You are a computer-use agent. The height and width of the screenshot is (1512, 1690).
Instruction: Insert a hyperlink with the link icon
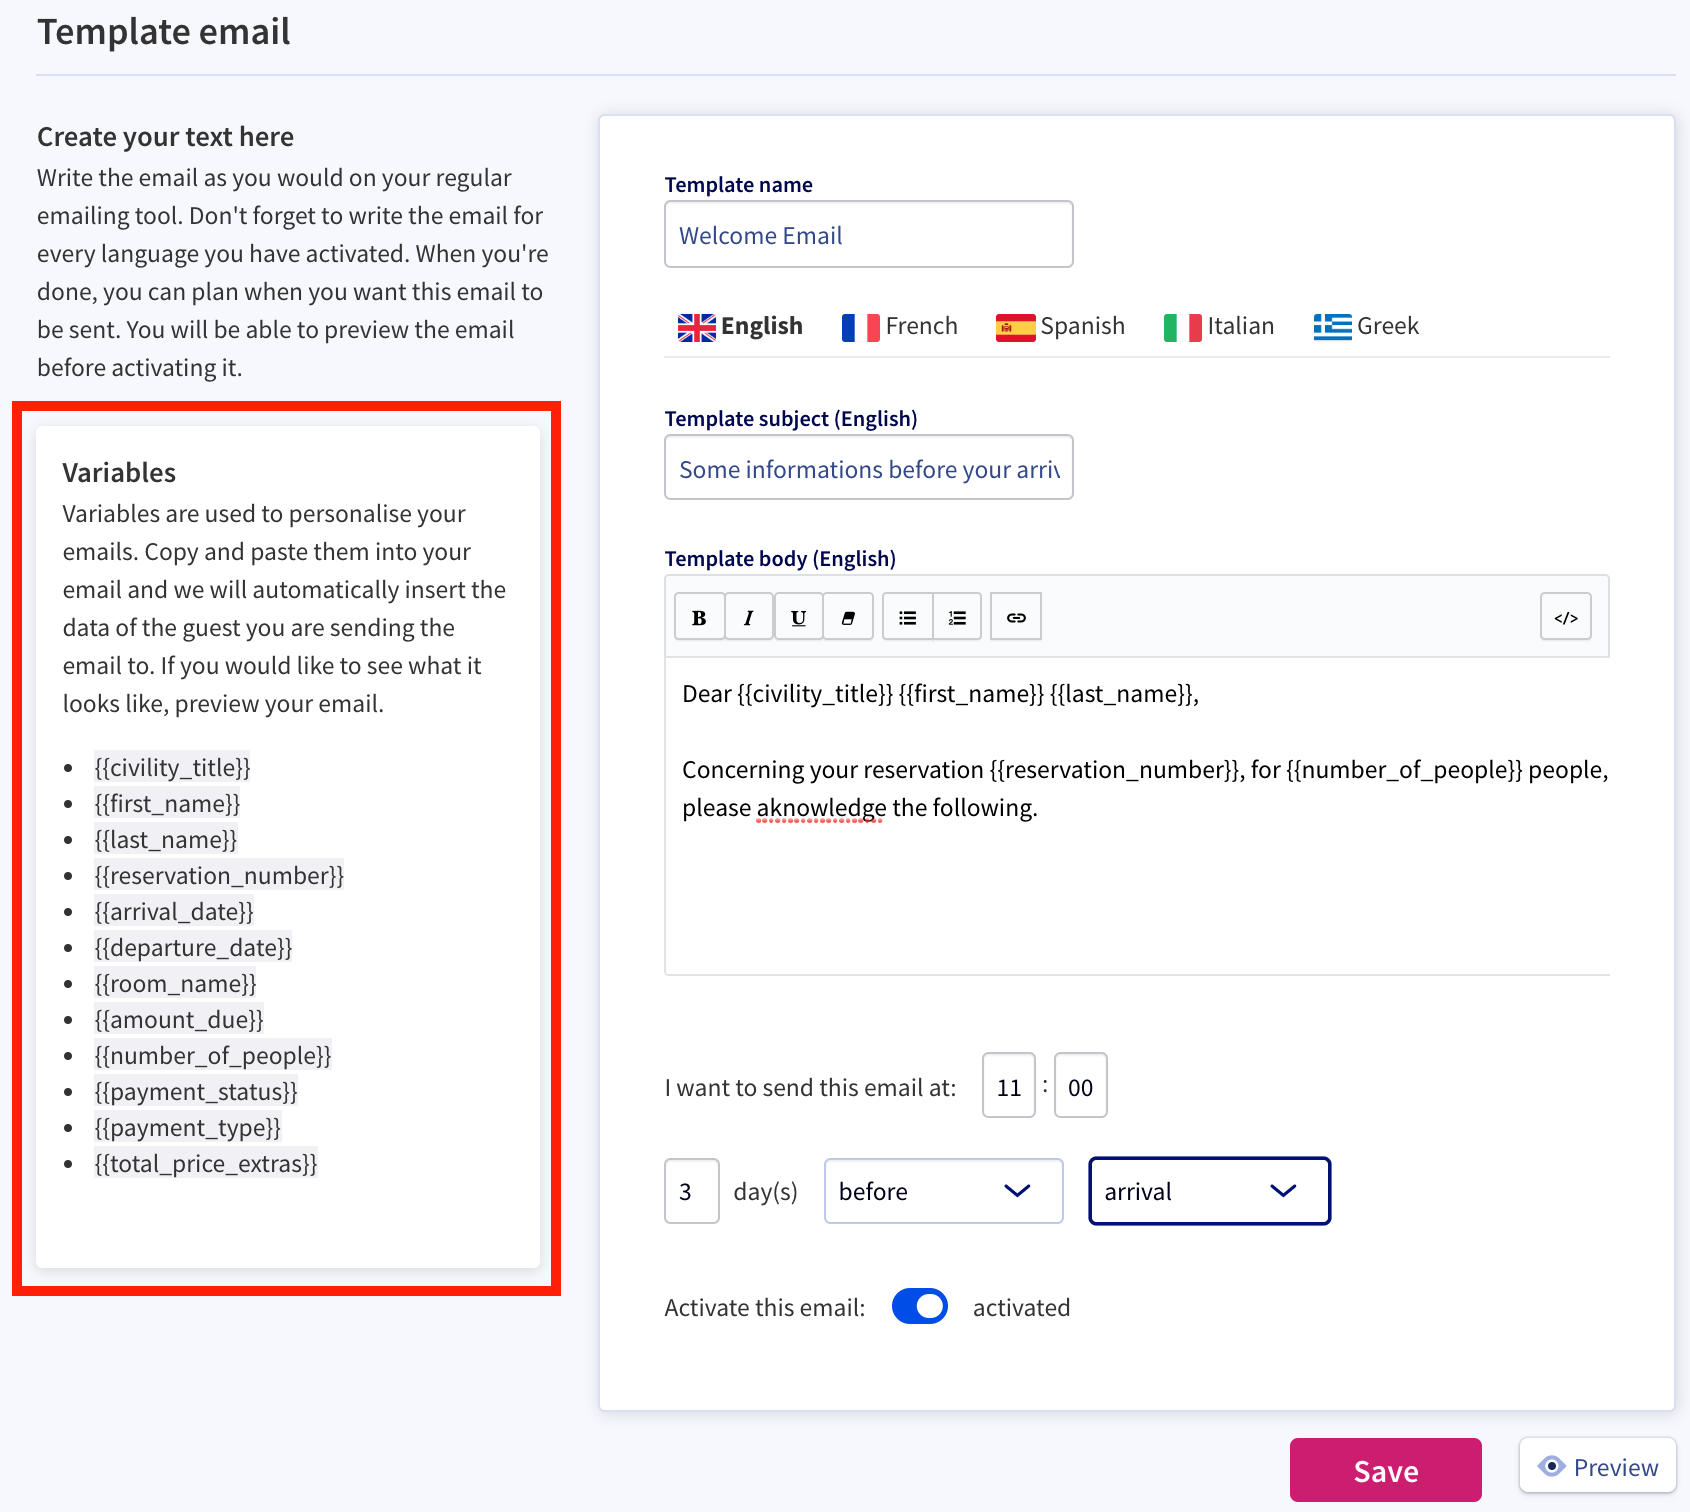1016,617
